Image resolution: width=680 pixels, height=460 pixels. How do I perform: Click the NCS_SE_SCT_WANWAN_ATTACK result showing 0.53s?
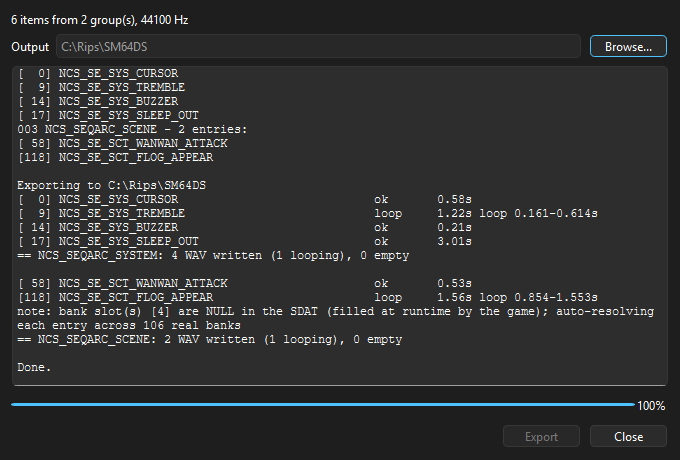tap(245, 283)
